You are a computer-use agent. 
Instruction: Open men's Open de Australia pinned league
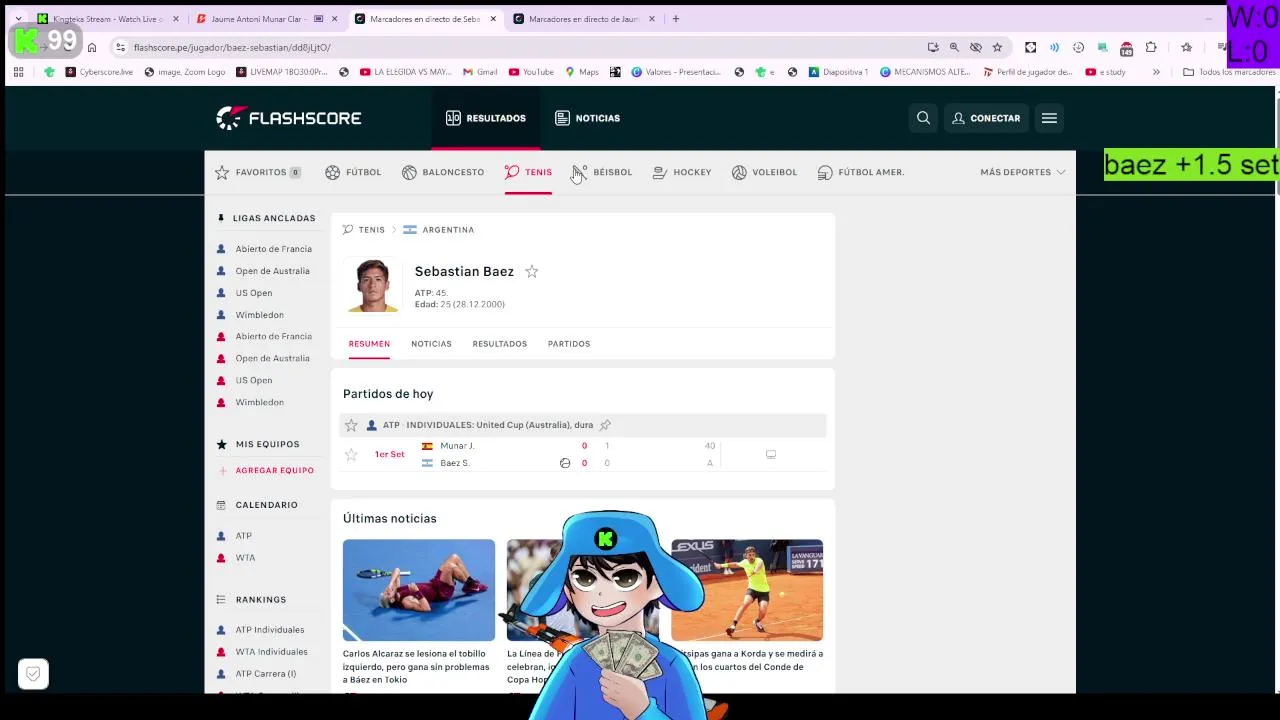coord(272,271)
